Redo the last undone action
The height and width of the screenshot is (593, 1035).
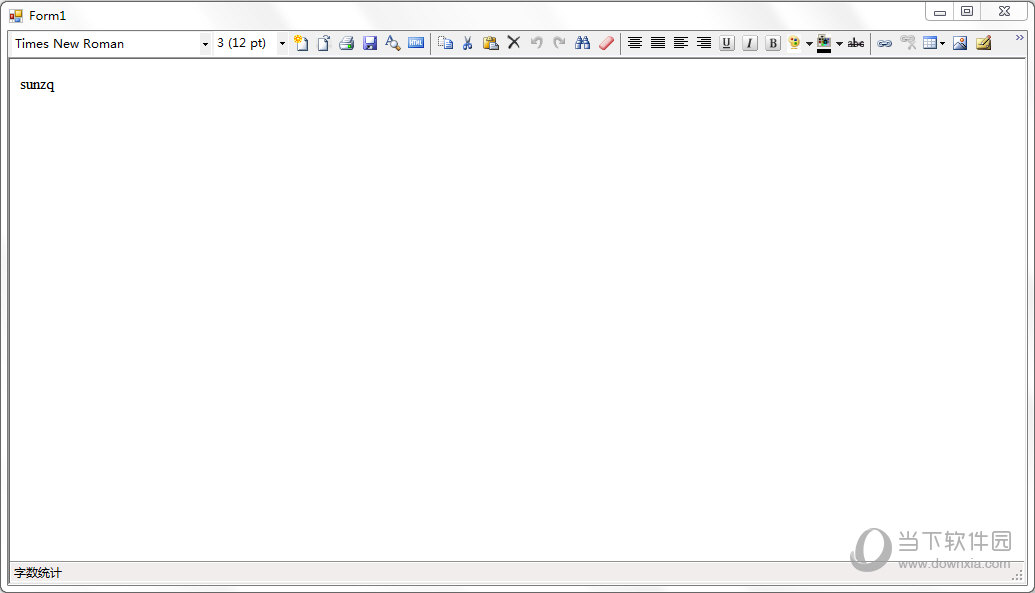(559, 43)
